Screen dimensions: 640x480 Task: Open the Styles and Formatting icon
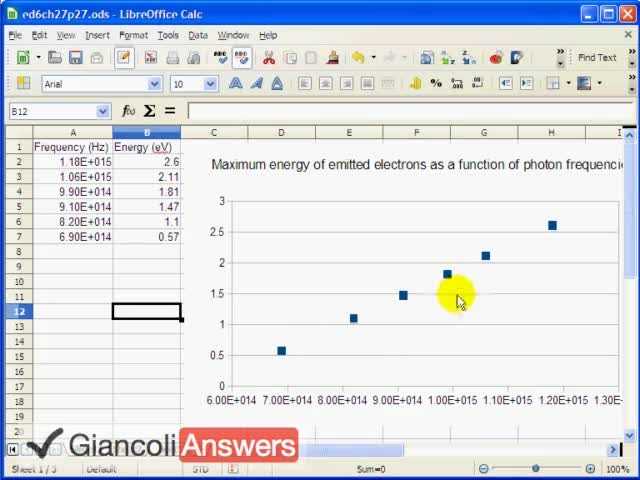tap(23, 83)
